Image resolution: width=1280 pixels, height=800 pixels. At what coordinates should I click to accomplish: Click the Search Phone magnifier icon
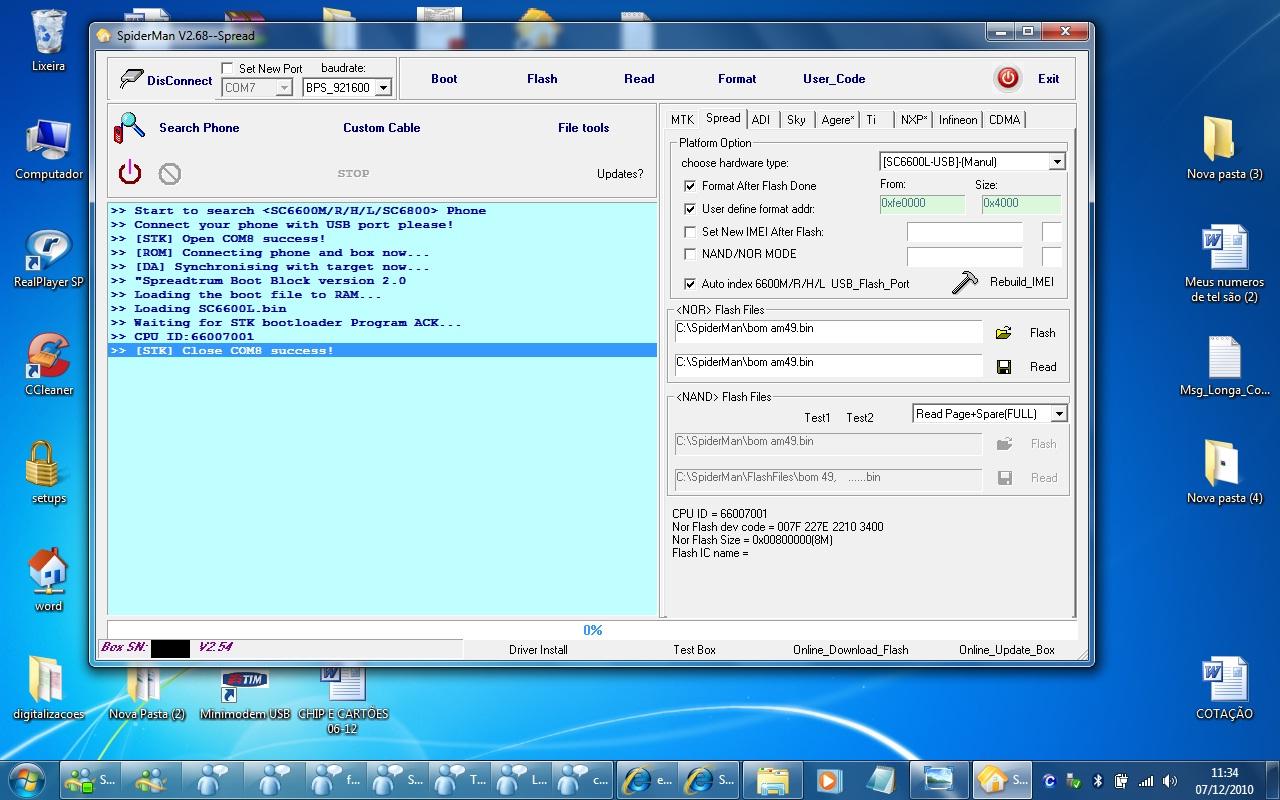tap(130, 128)
